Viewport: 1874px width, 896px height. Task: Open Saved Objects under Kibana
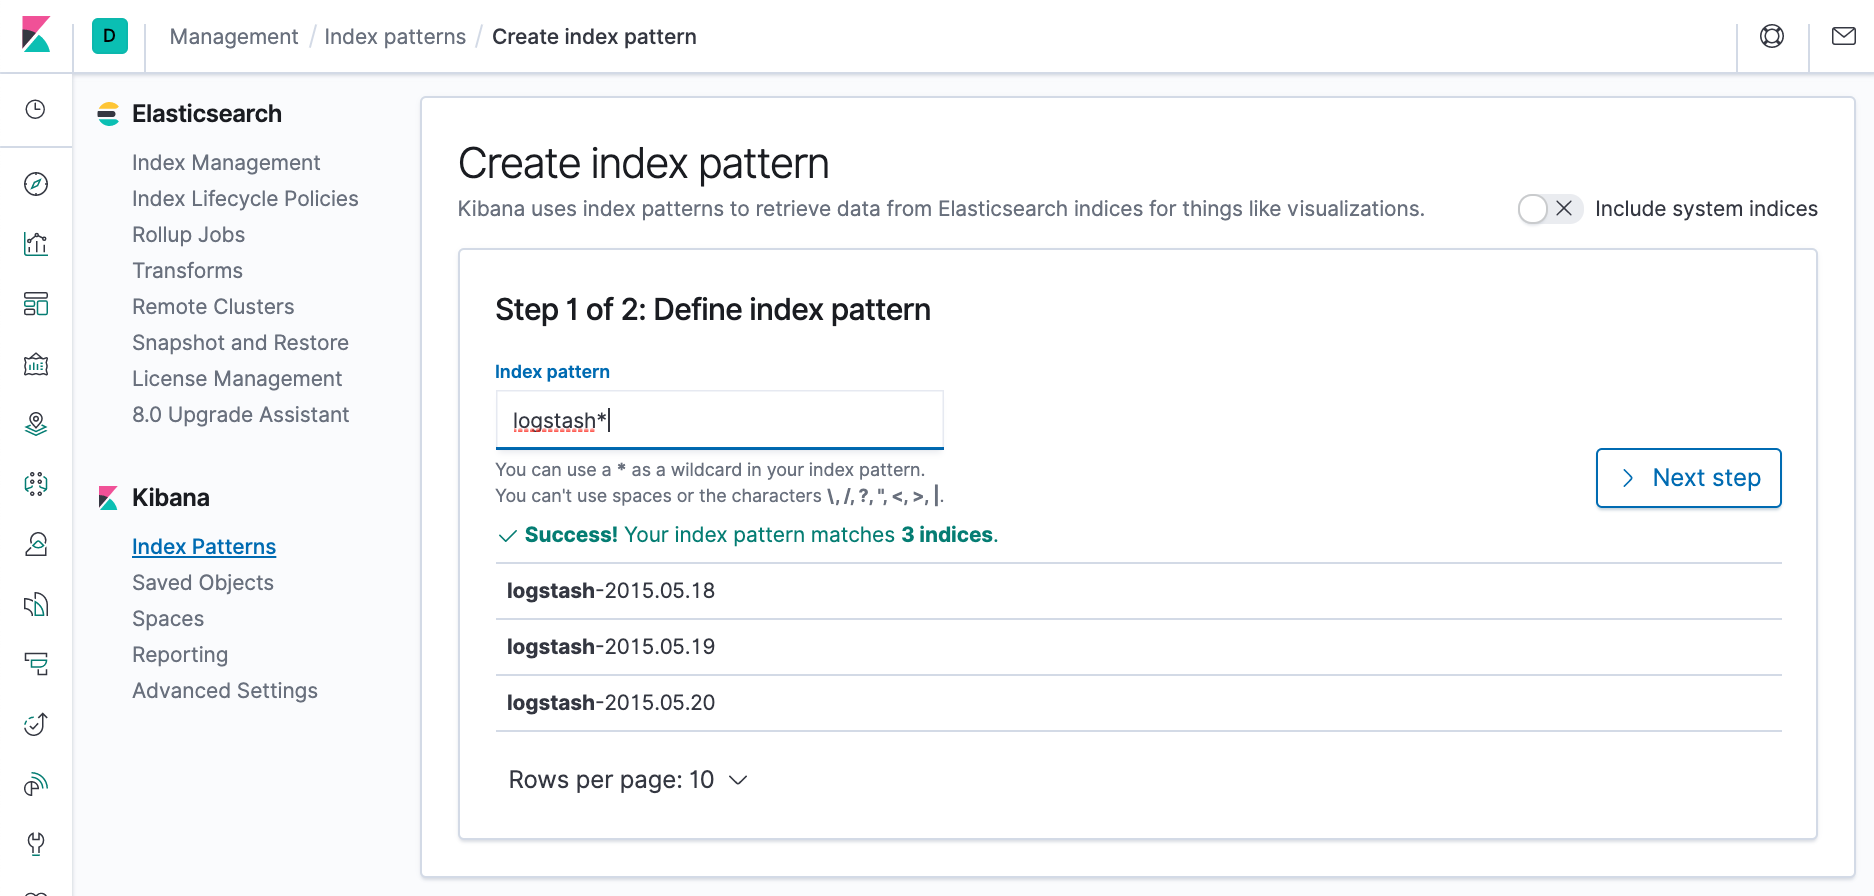point(203,583)
